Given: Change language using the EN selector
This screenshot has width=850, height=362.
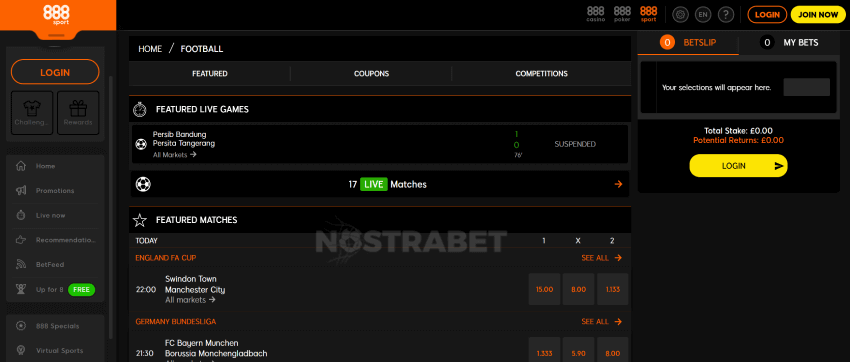Looking at the screenshot, I should point(703,15).
